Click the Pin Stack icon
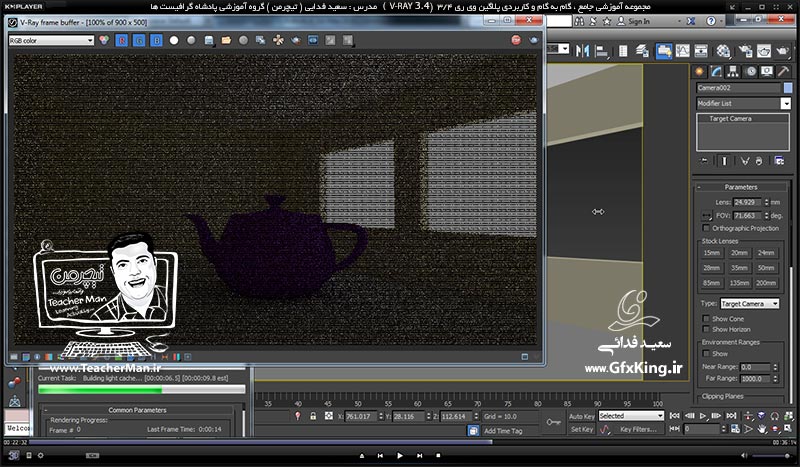 (704, 161)
